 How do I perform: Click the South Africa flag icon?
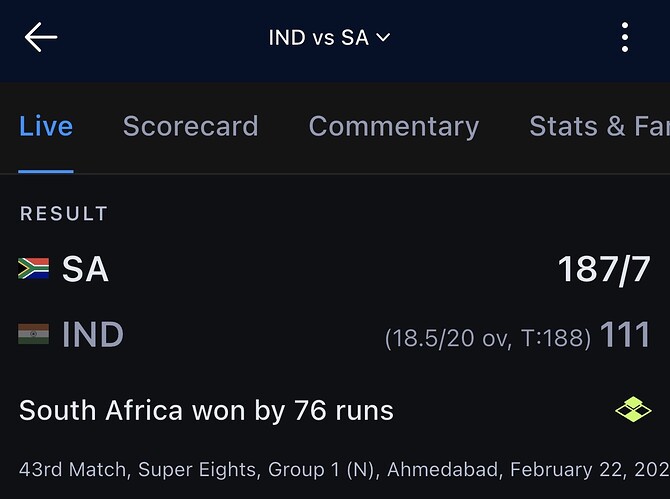tap(34, 268)
